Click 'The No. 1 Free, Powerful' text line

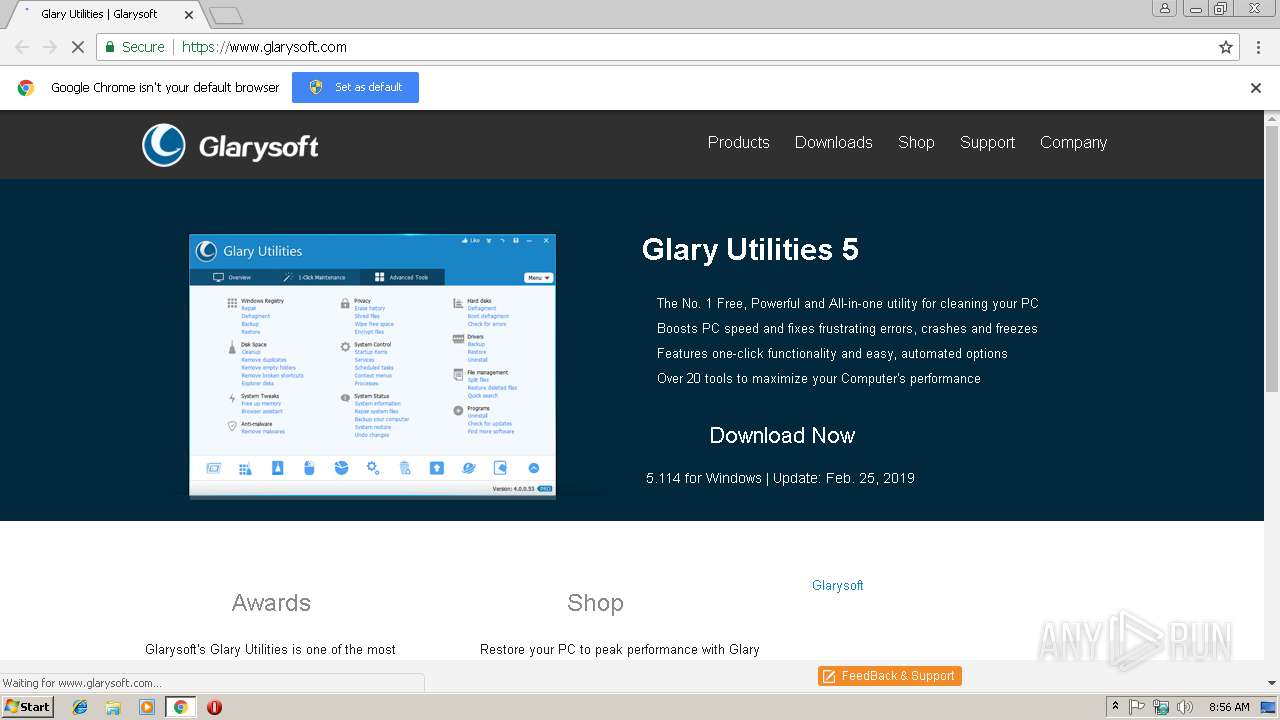pyautogui.click(x=847, y=303)
